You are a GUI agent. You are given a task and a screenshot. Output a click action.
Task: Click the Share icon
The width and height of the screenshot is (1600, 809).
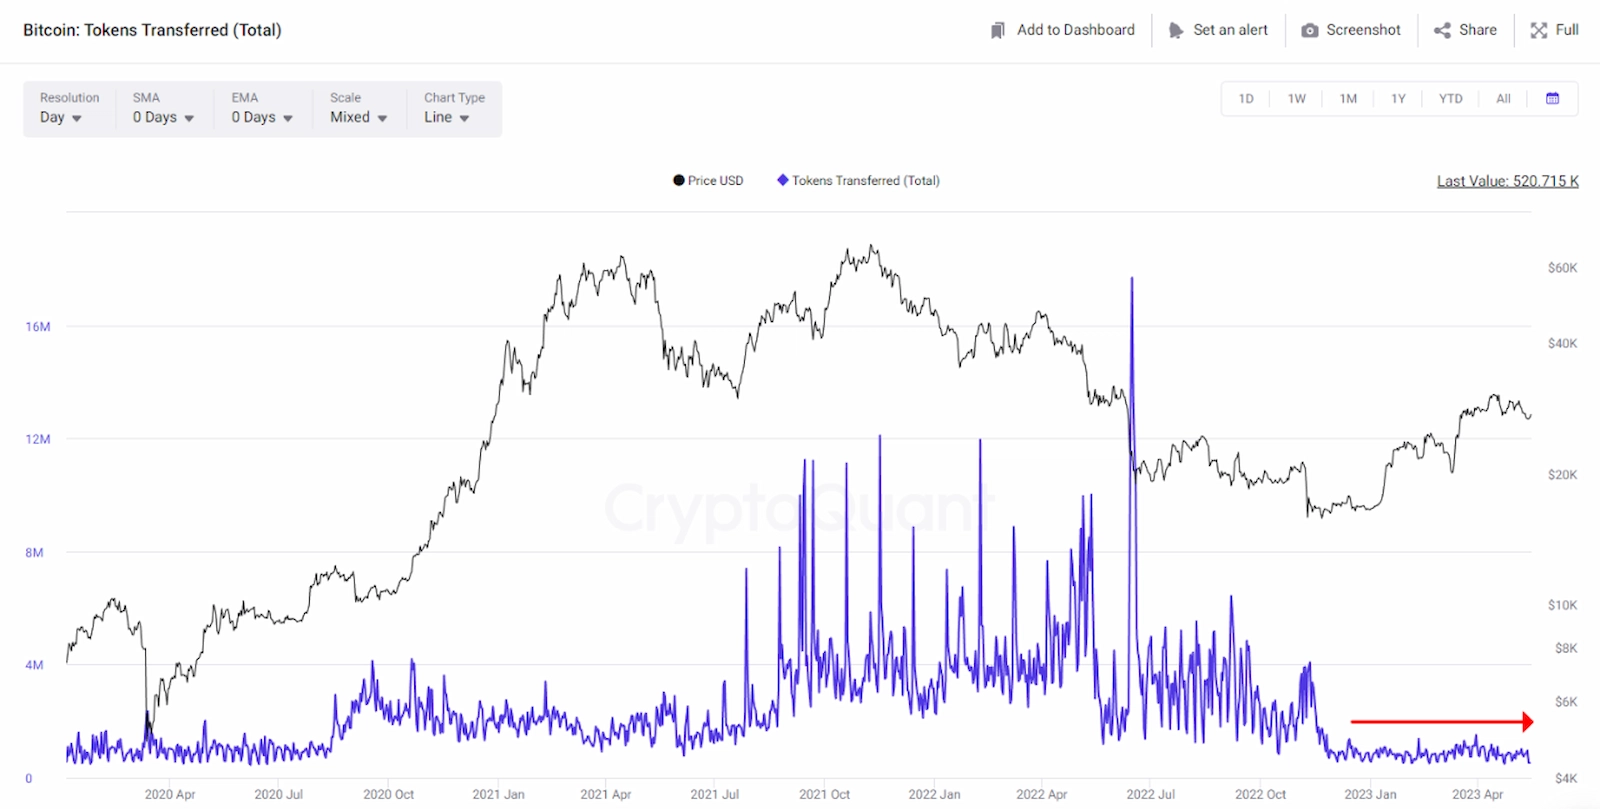(x=1444, y=30)
